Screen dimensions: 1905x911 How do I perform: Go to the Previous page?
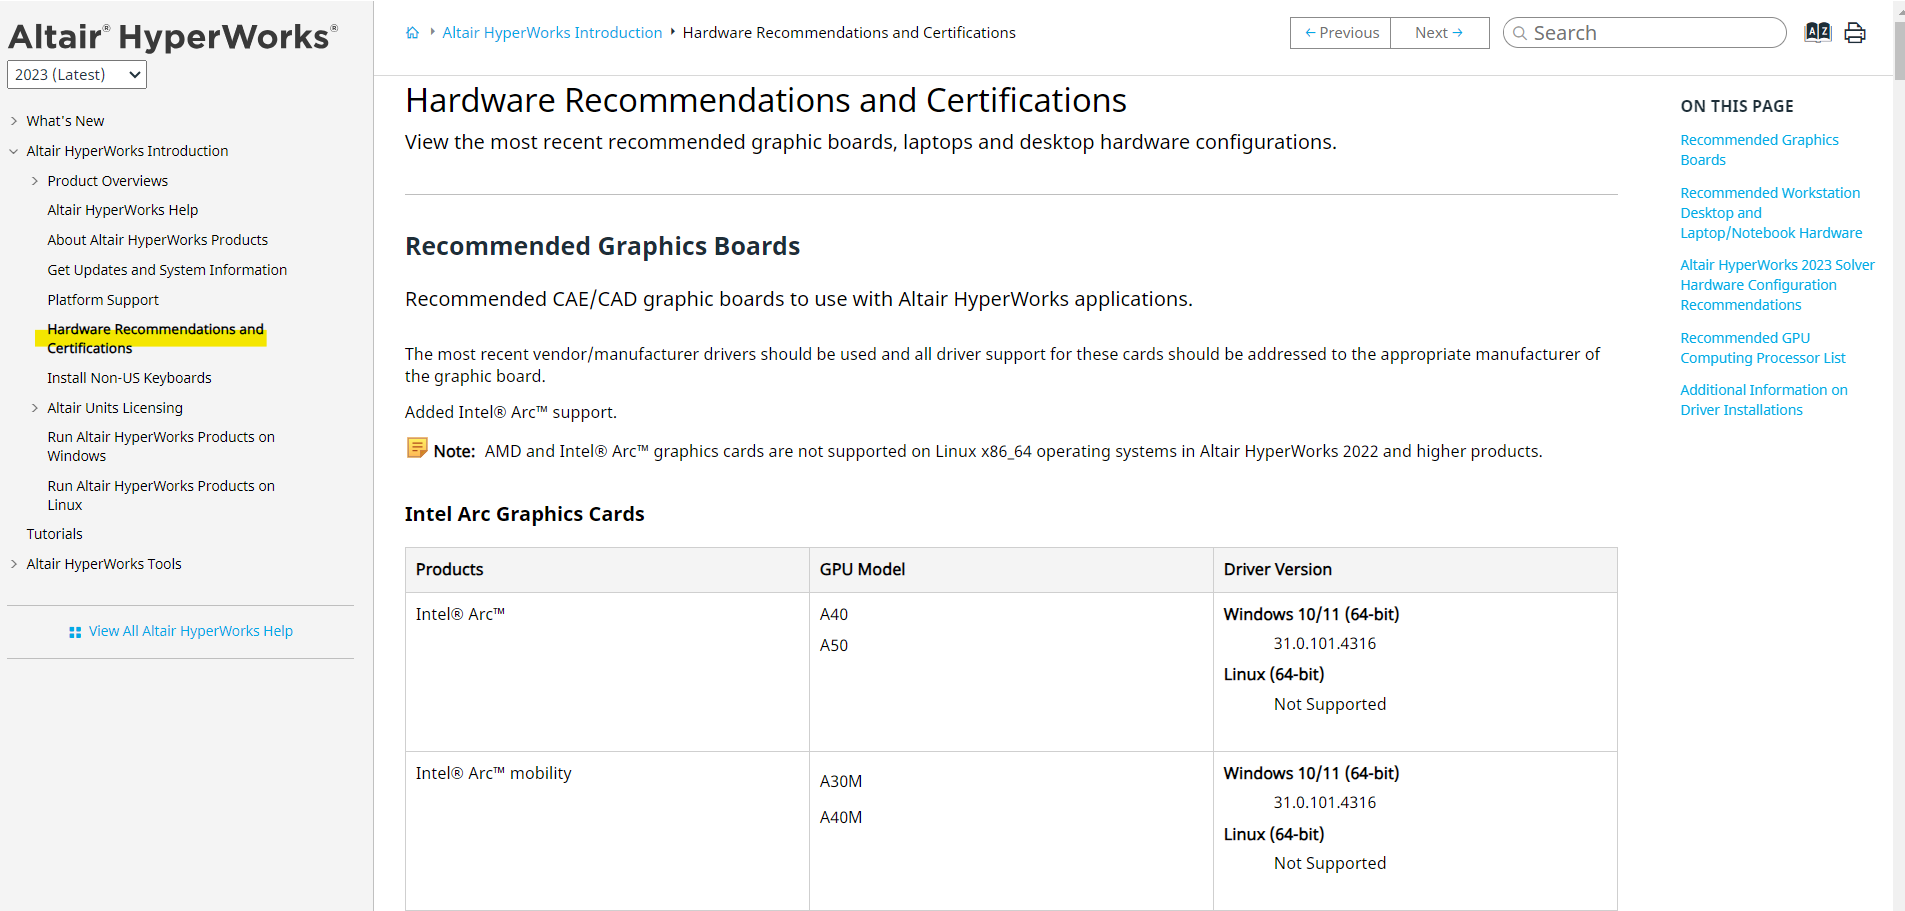tap(1341, 33)
